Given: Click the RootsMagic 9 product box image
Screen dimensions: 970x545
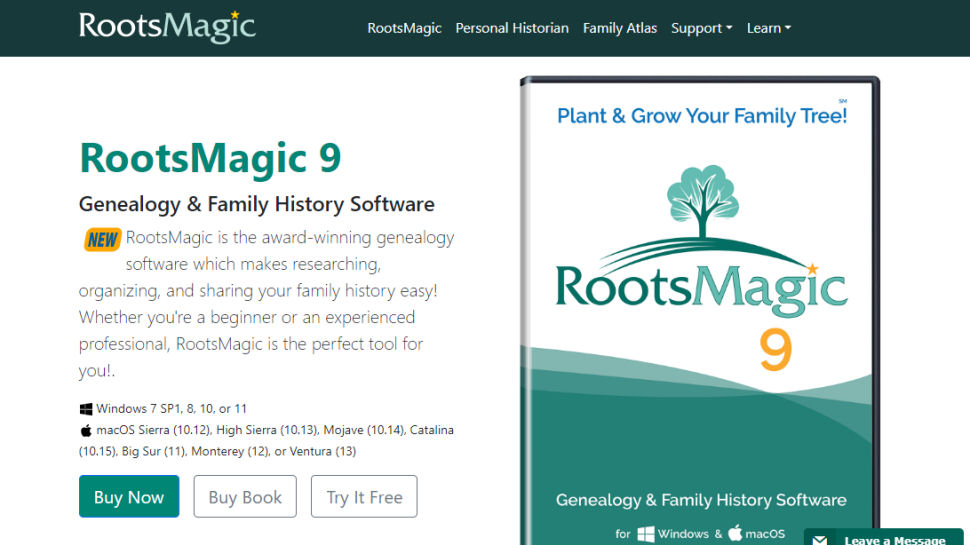Looking at the screenshot, I should (x=700, y=311).
